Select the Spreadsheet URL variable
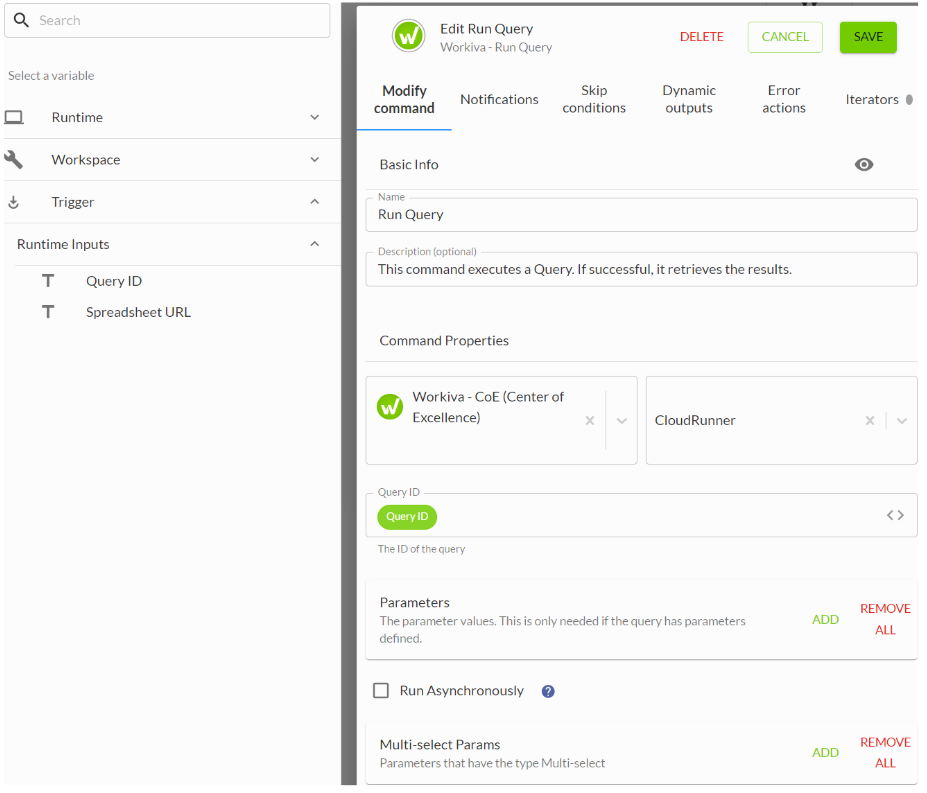 pos(138,312)
